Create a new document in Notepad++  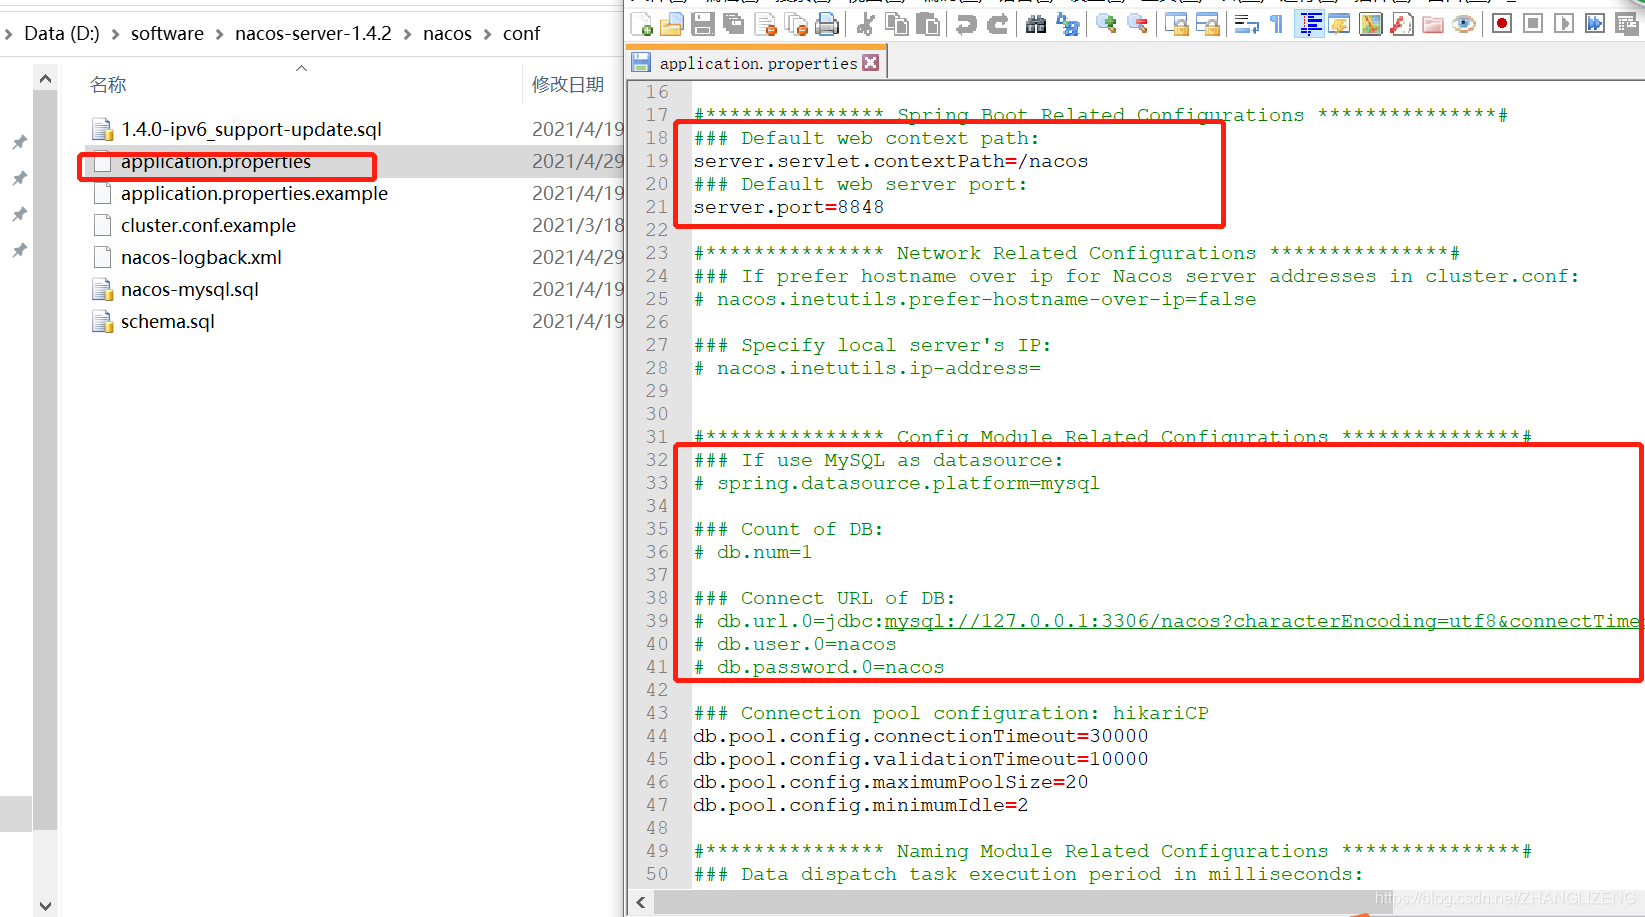(642, 24)
